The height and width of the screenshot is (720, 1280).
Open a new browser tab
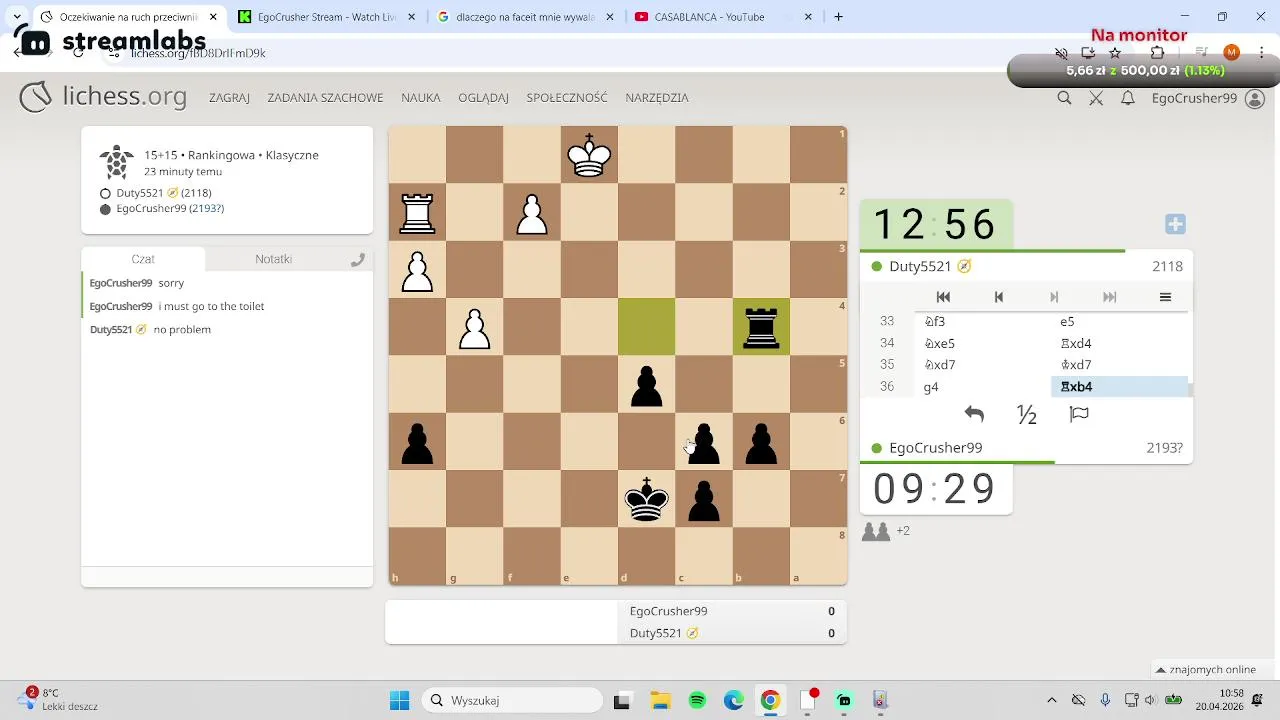point(838,17)
